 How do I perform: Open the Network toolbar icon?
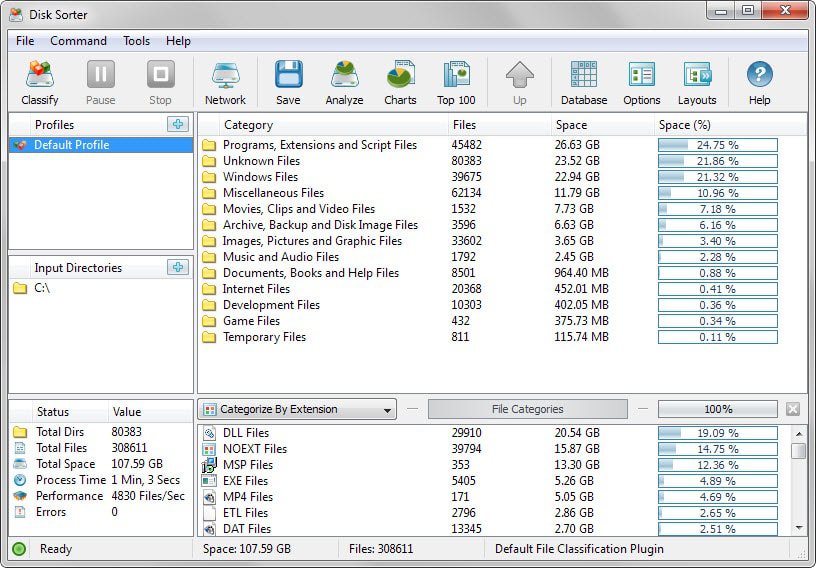click(225, 82)
